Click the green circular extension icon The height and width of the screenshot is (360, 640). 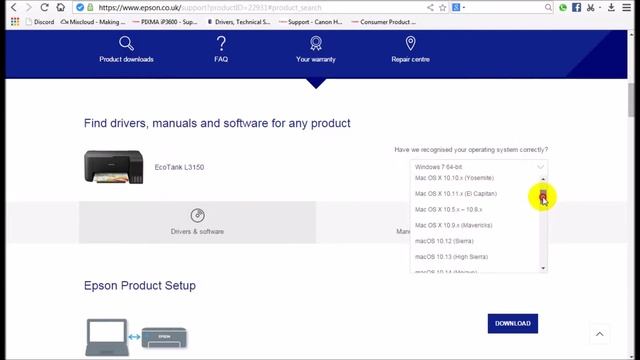coord(563,7)
